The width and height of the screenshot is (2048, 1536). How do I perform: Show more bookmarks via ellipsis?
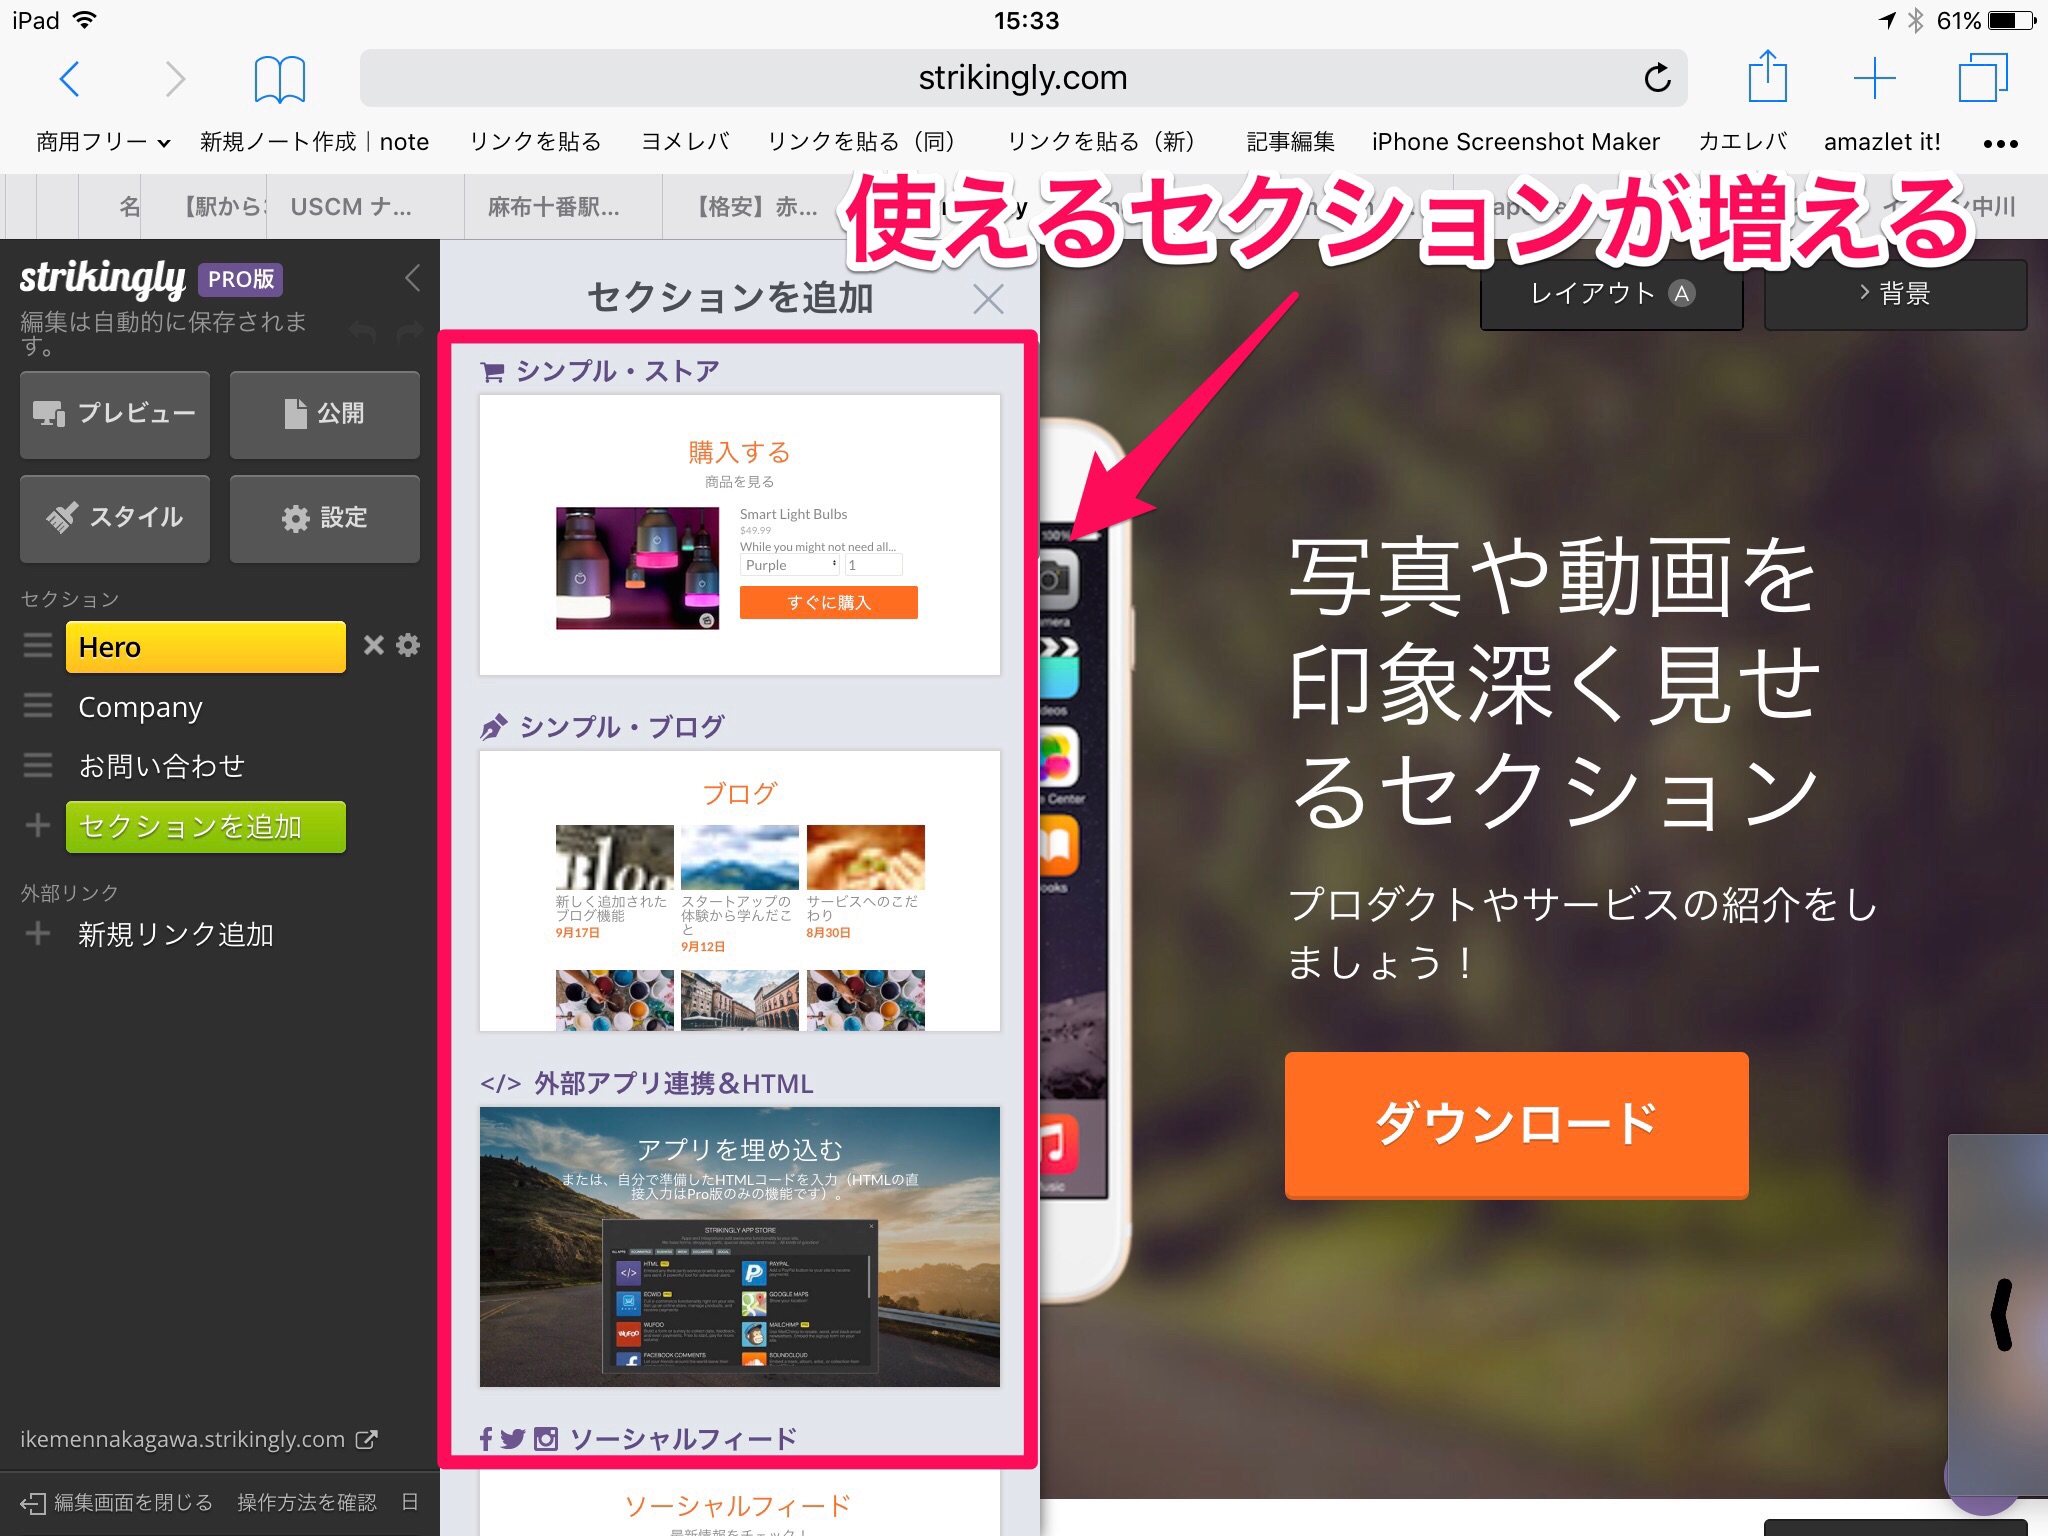pyautogui.click(x=2000, y=143)
